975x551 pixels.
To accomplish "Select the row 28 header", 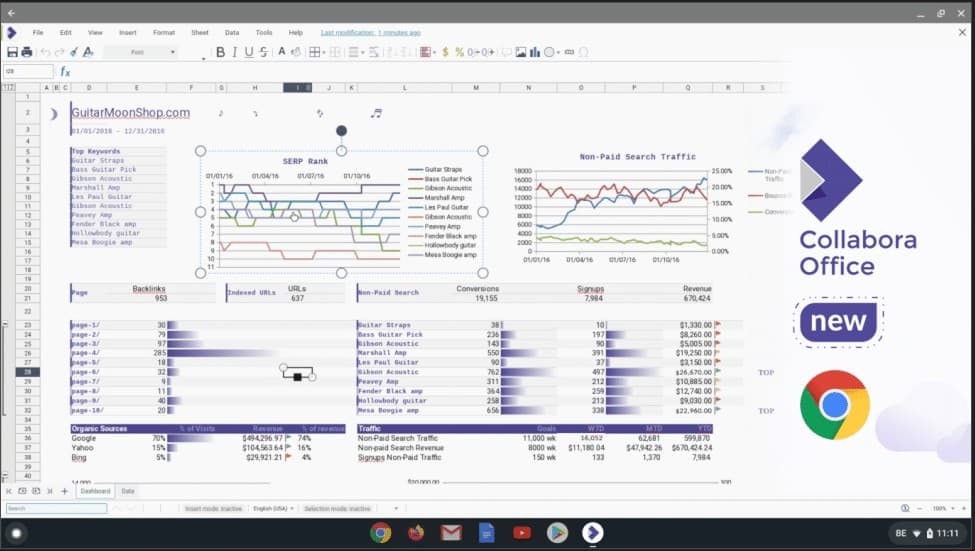I will click(27, 372).
